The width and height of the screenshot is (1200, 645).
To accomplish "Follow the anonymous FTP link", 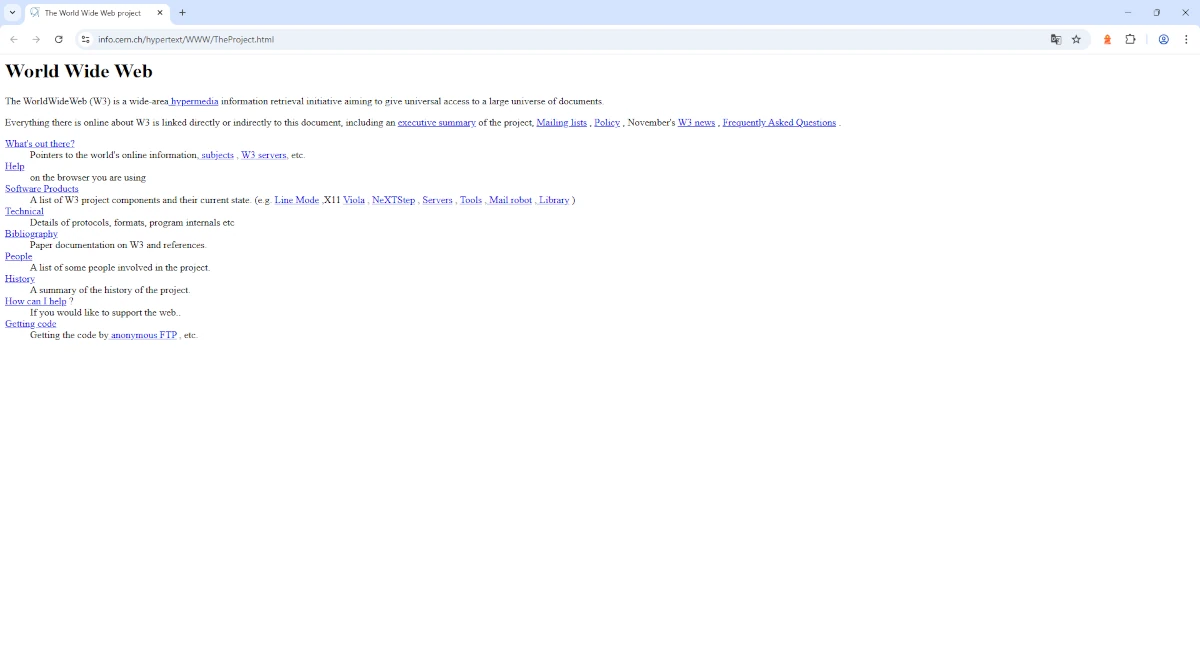I will click(x=144, y=335).
